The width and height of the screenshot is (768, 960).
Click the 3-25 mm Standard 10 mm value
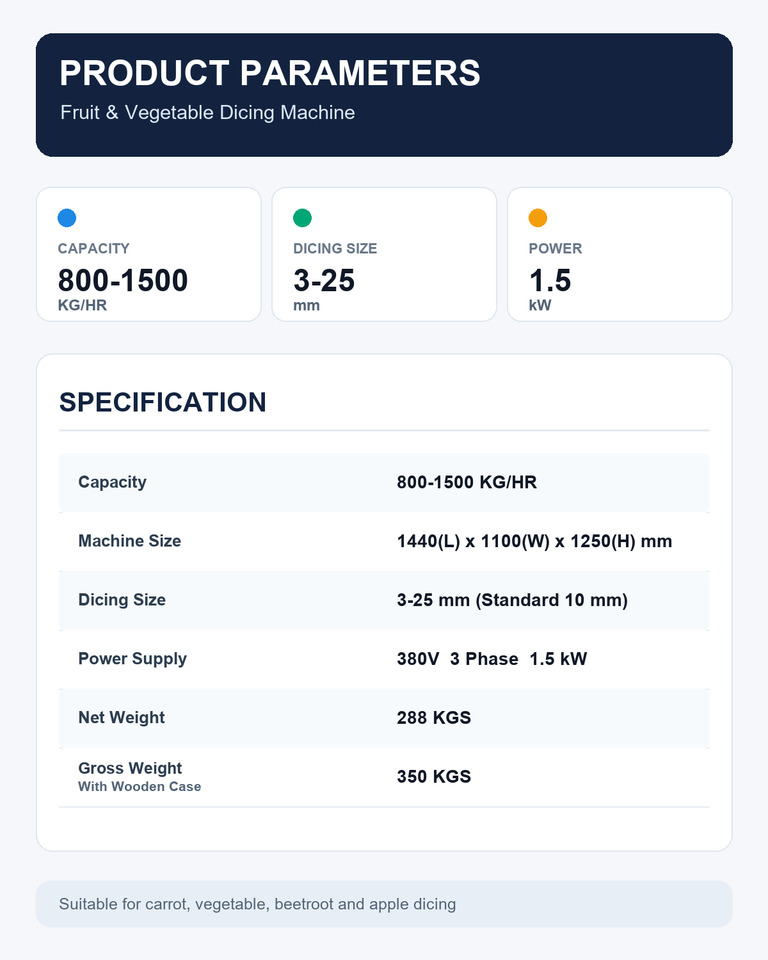click(x=512, y=600)
